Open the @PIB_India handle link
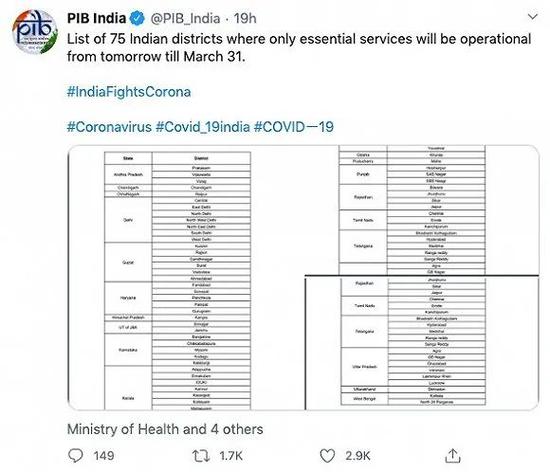550x472 pixels. pos(185,19)
